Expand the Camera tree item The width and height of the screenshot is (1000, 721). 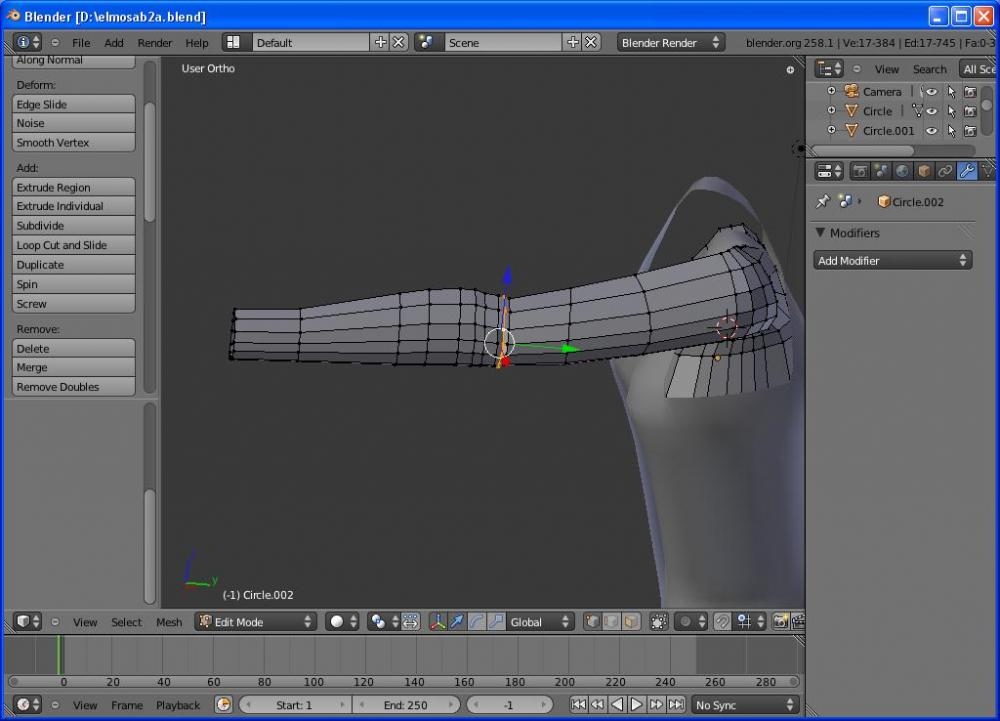coord(831,91)
